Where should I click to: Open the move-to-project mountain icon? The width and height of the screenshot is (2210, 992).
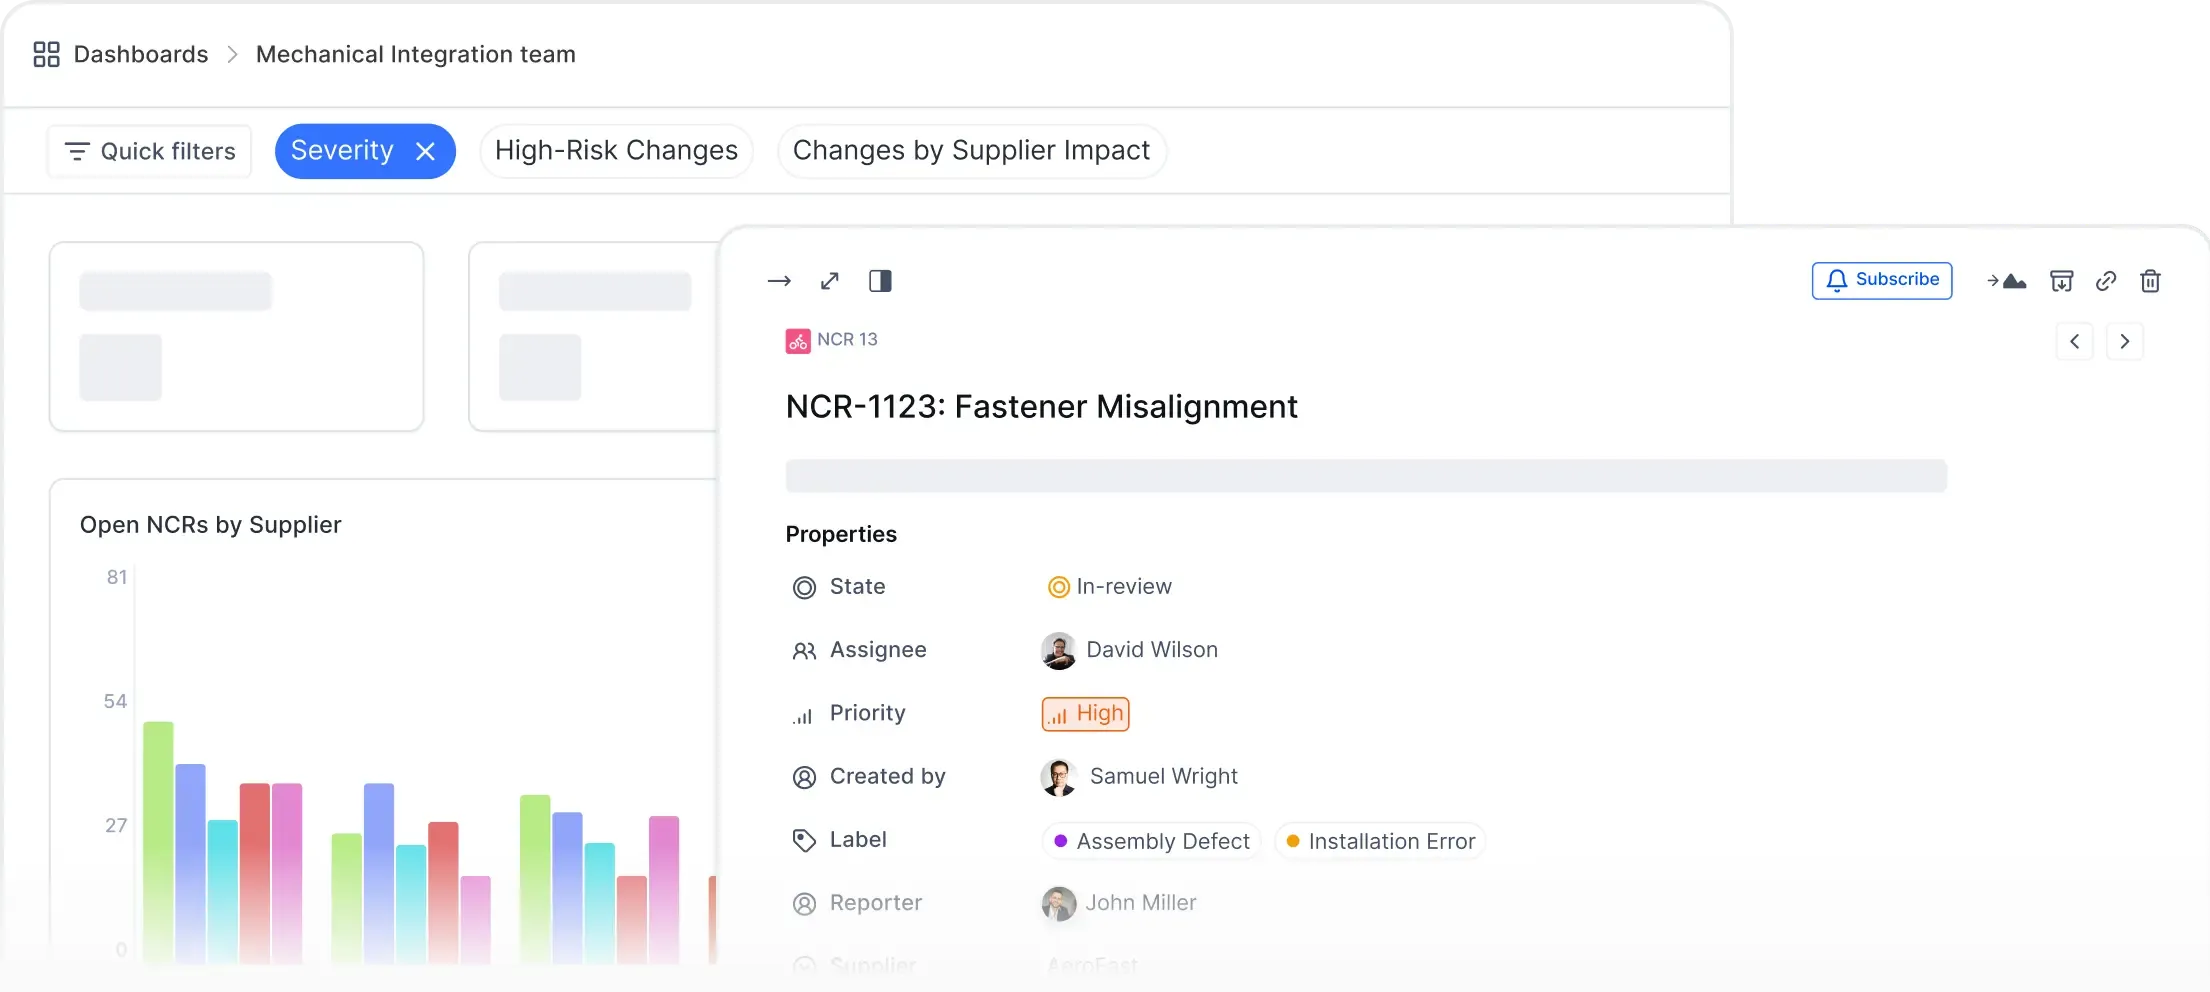point(2008,281)
